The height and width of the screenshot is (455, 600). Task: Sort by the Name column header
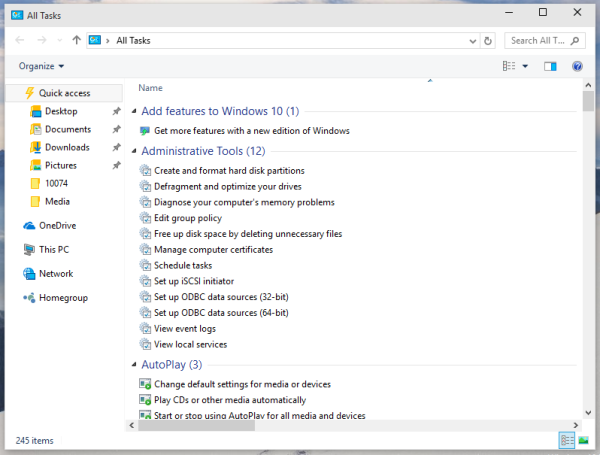click(x=150, y=88)
